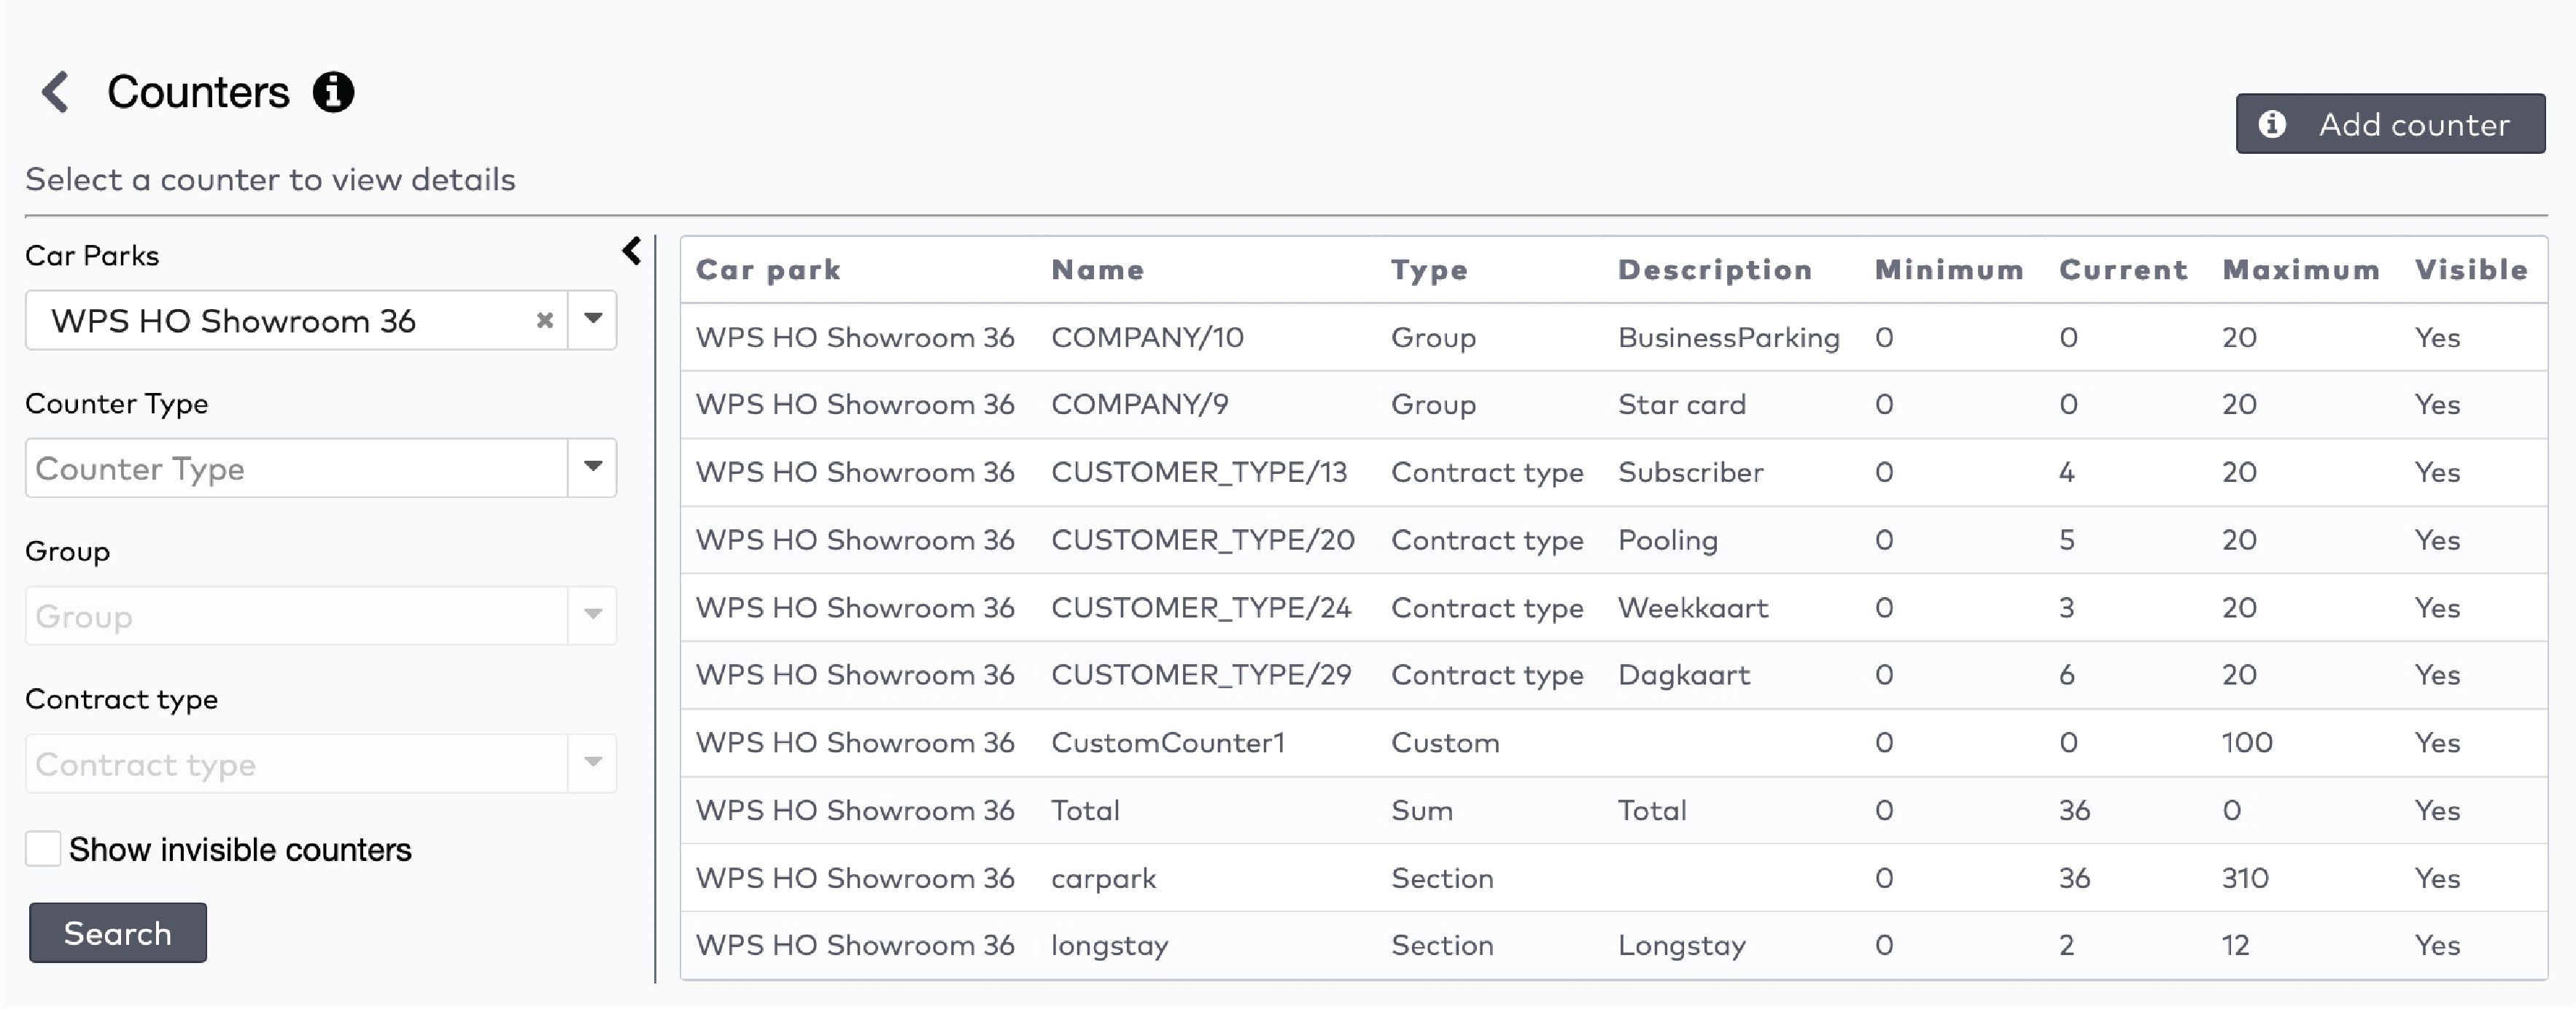Viewport: 2576px width, 1009px height.
Task: Sort table by the Name column
Action: (x=1097, y=269)
